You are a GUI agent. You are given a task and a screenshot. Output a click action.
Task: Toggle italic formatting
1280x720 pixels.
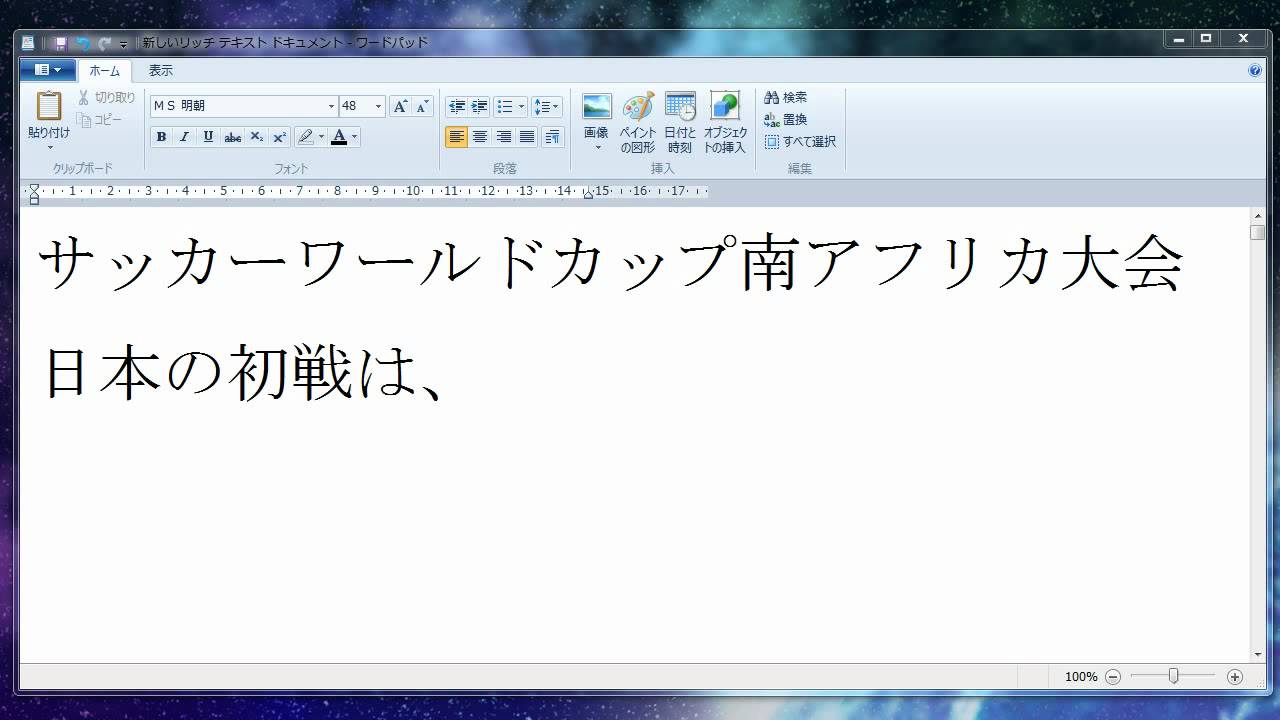click(x=184, y=137)
